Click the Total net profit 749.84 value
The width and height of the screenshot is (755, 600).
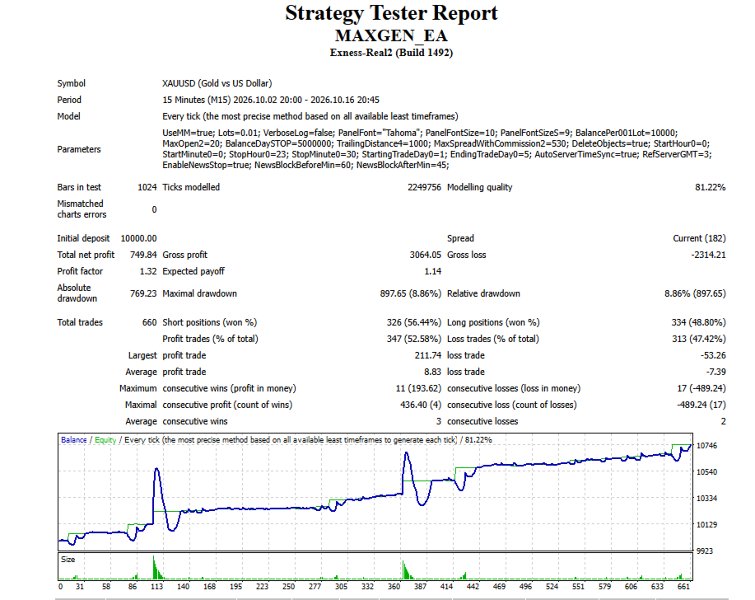point(143,255)
